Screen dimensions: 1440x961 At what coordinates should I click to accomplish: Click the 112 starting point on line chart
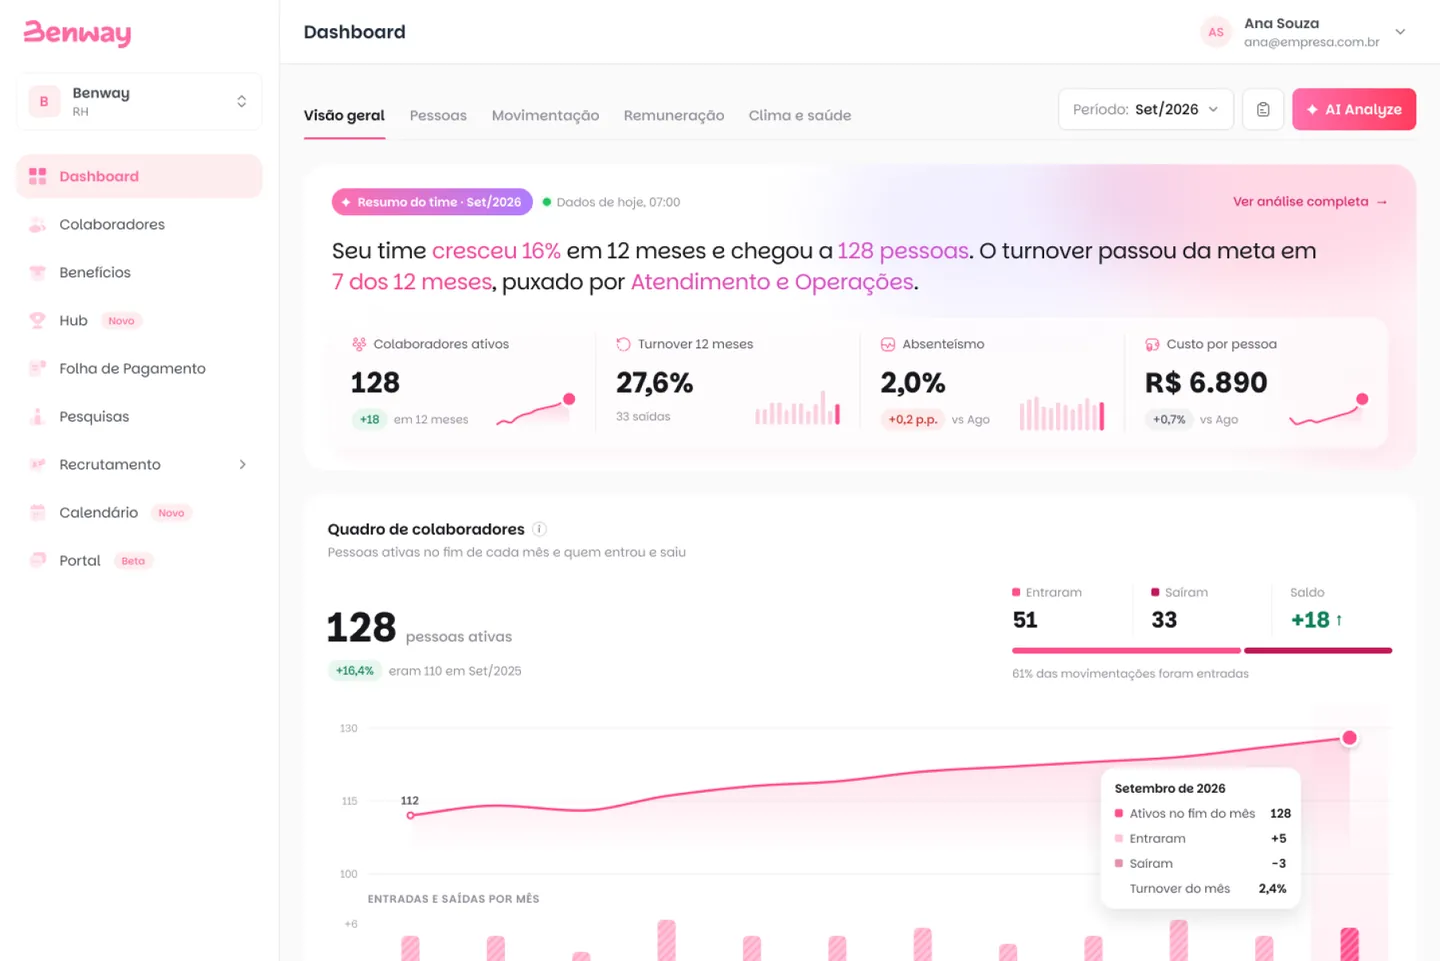tap(410, 815)
